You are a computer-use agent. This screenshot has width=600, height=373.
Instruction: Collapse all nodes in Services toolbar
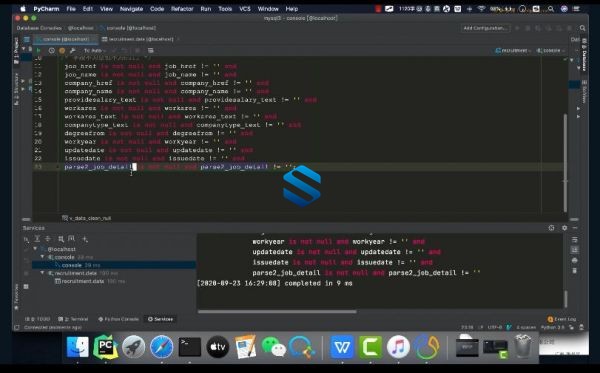[48, 239]
